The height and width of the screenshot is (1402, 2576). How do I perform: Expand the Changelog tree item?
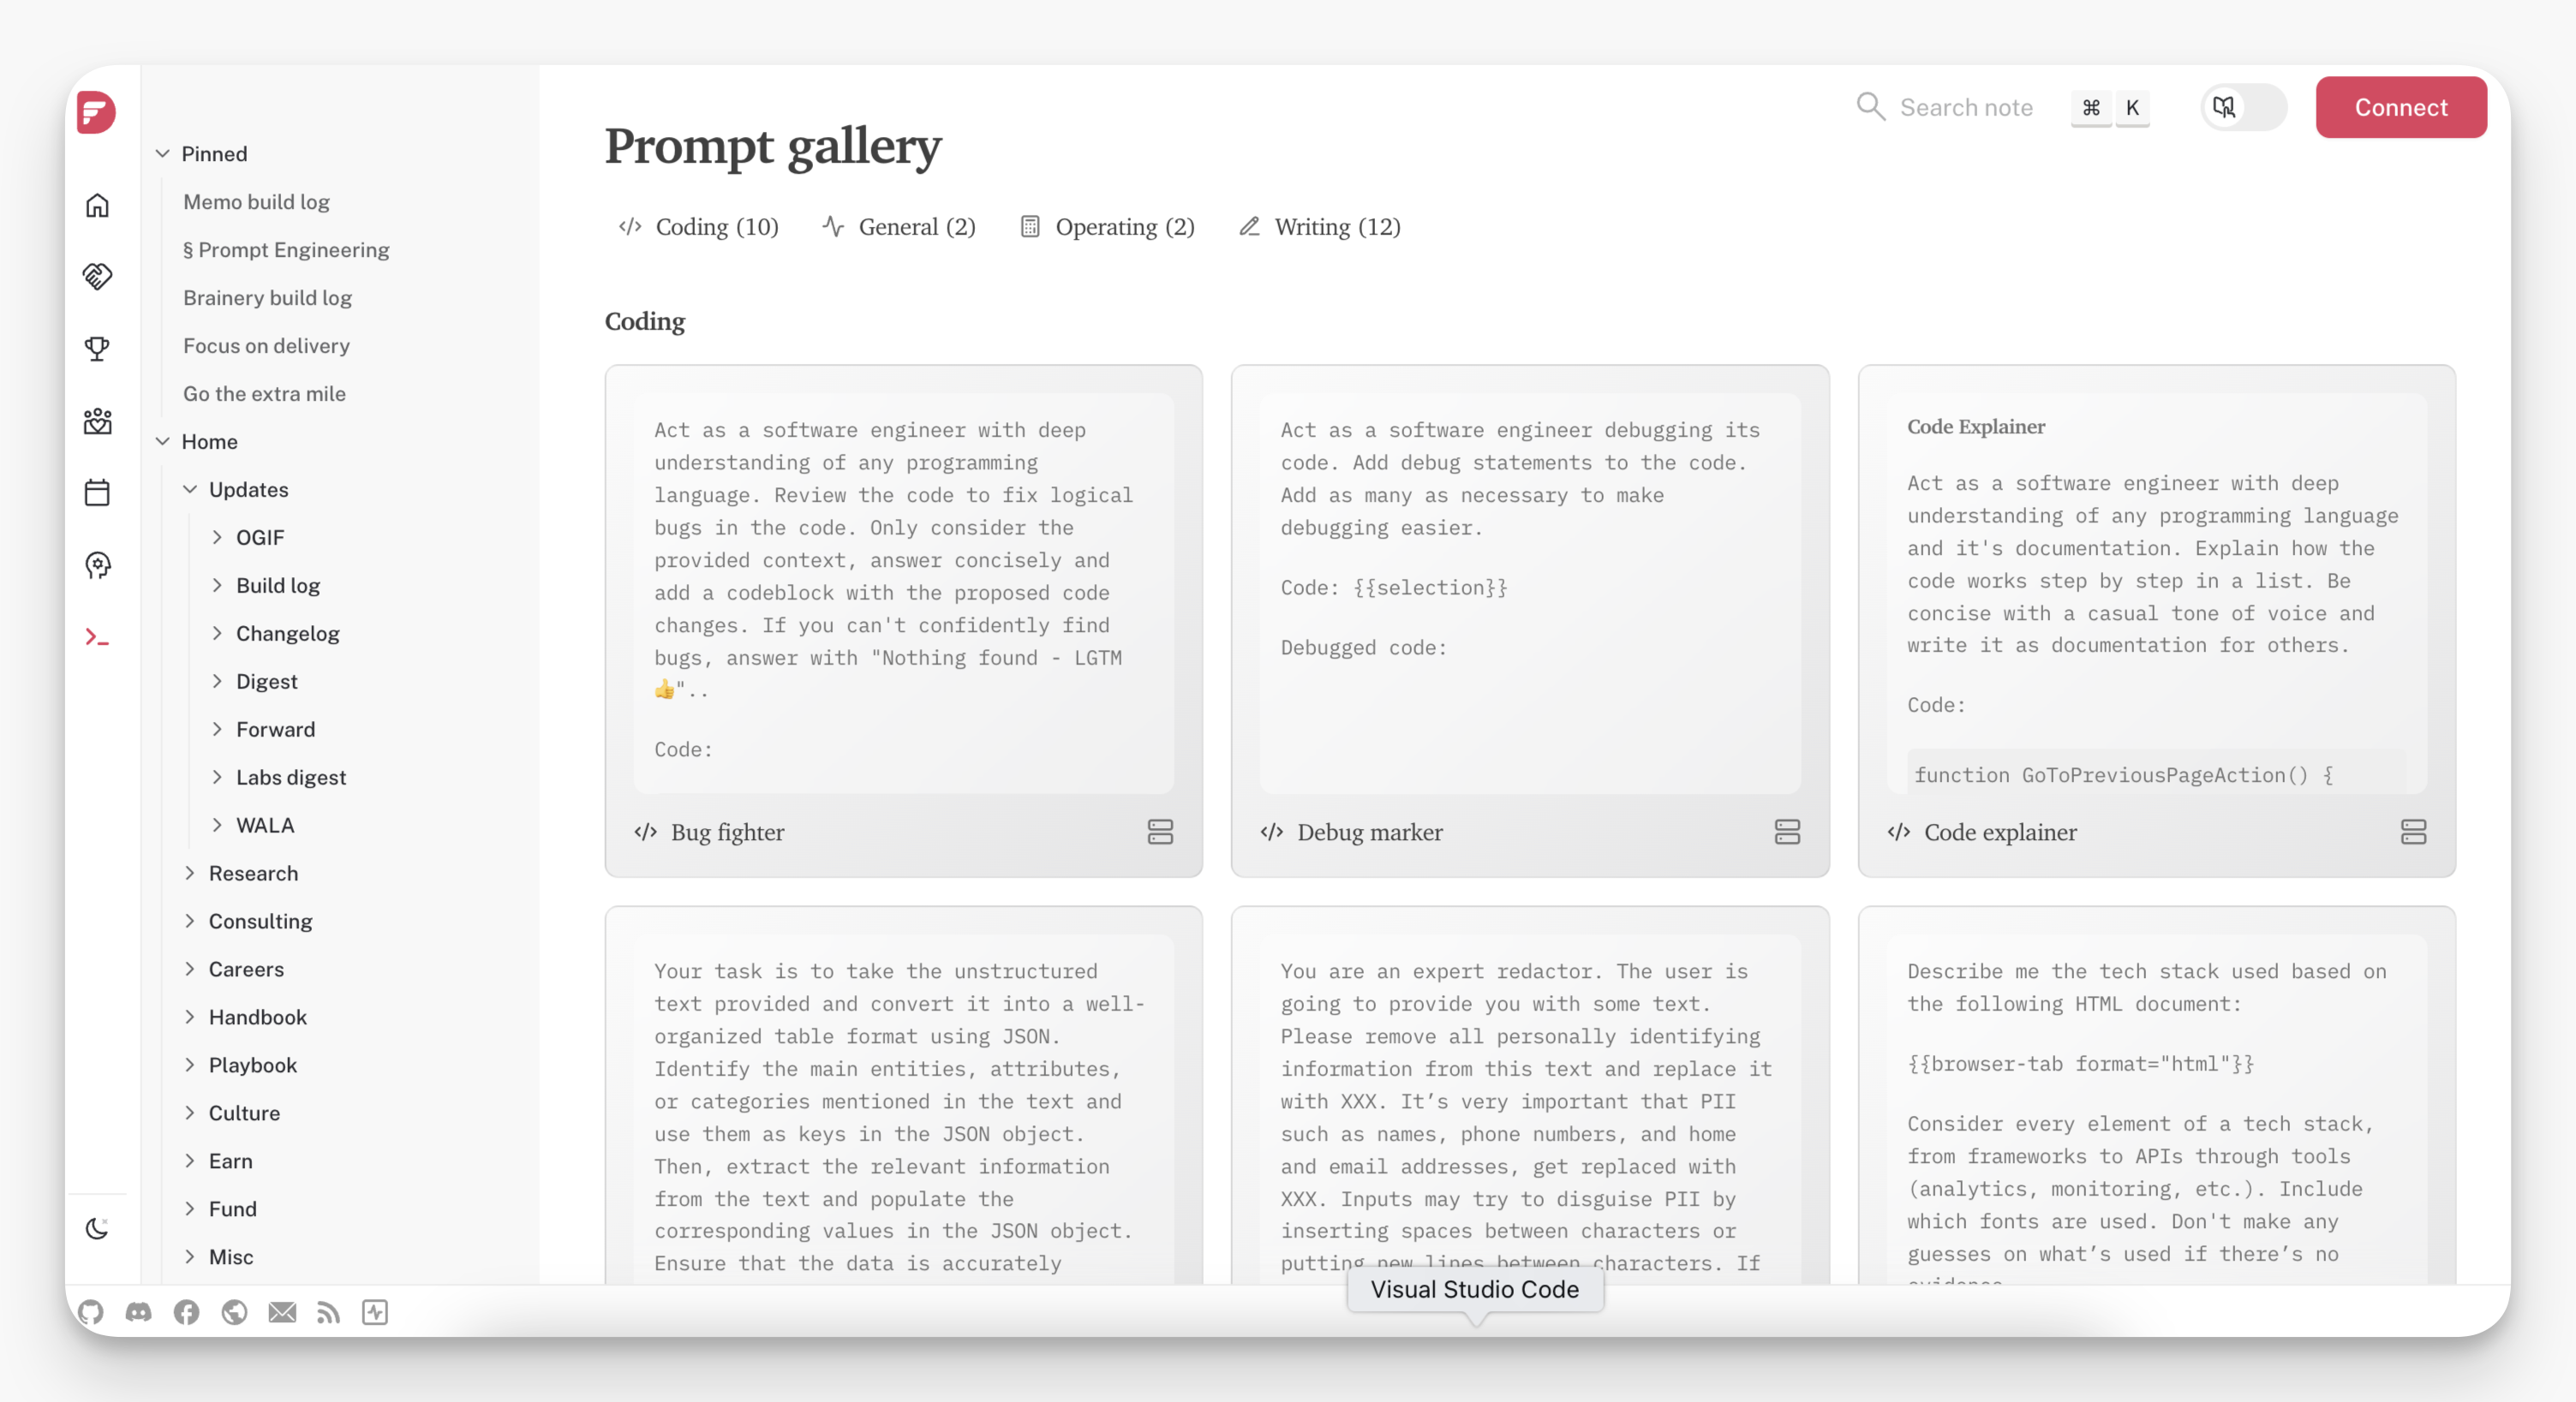click(217, 633)
